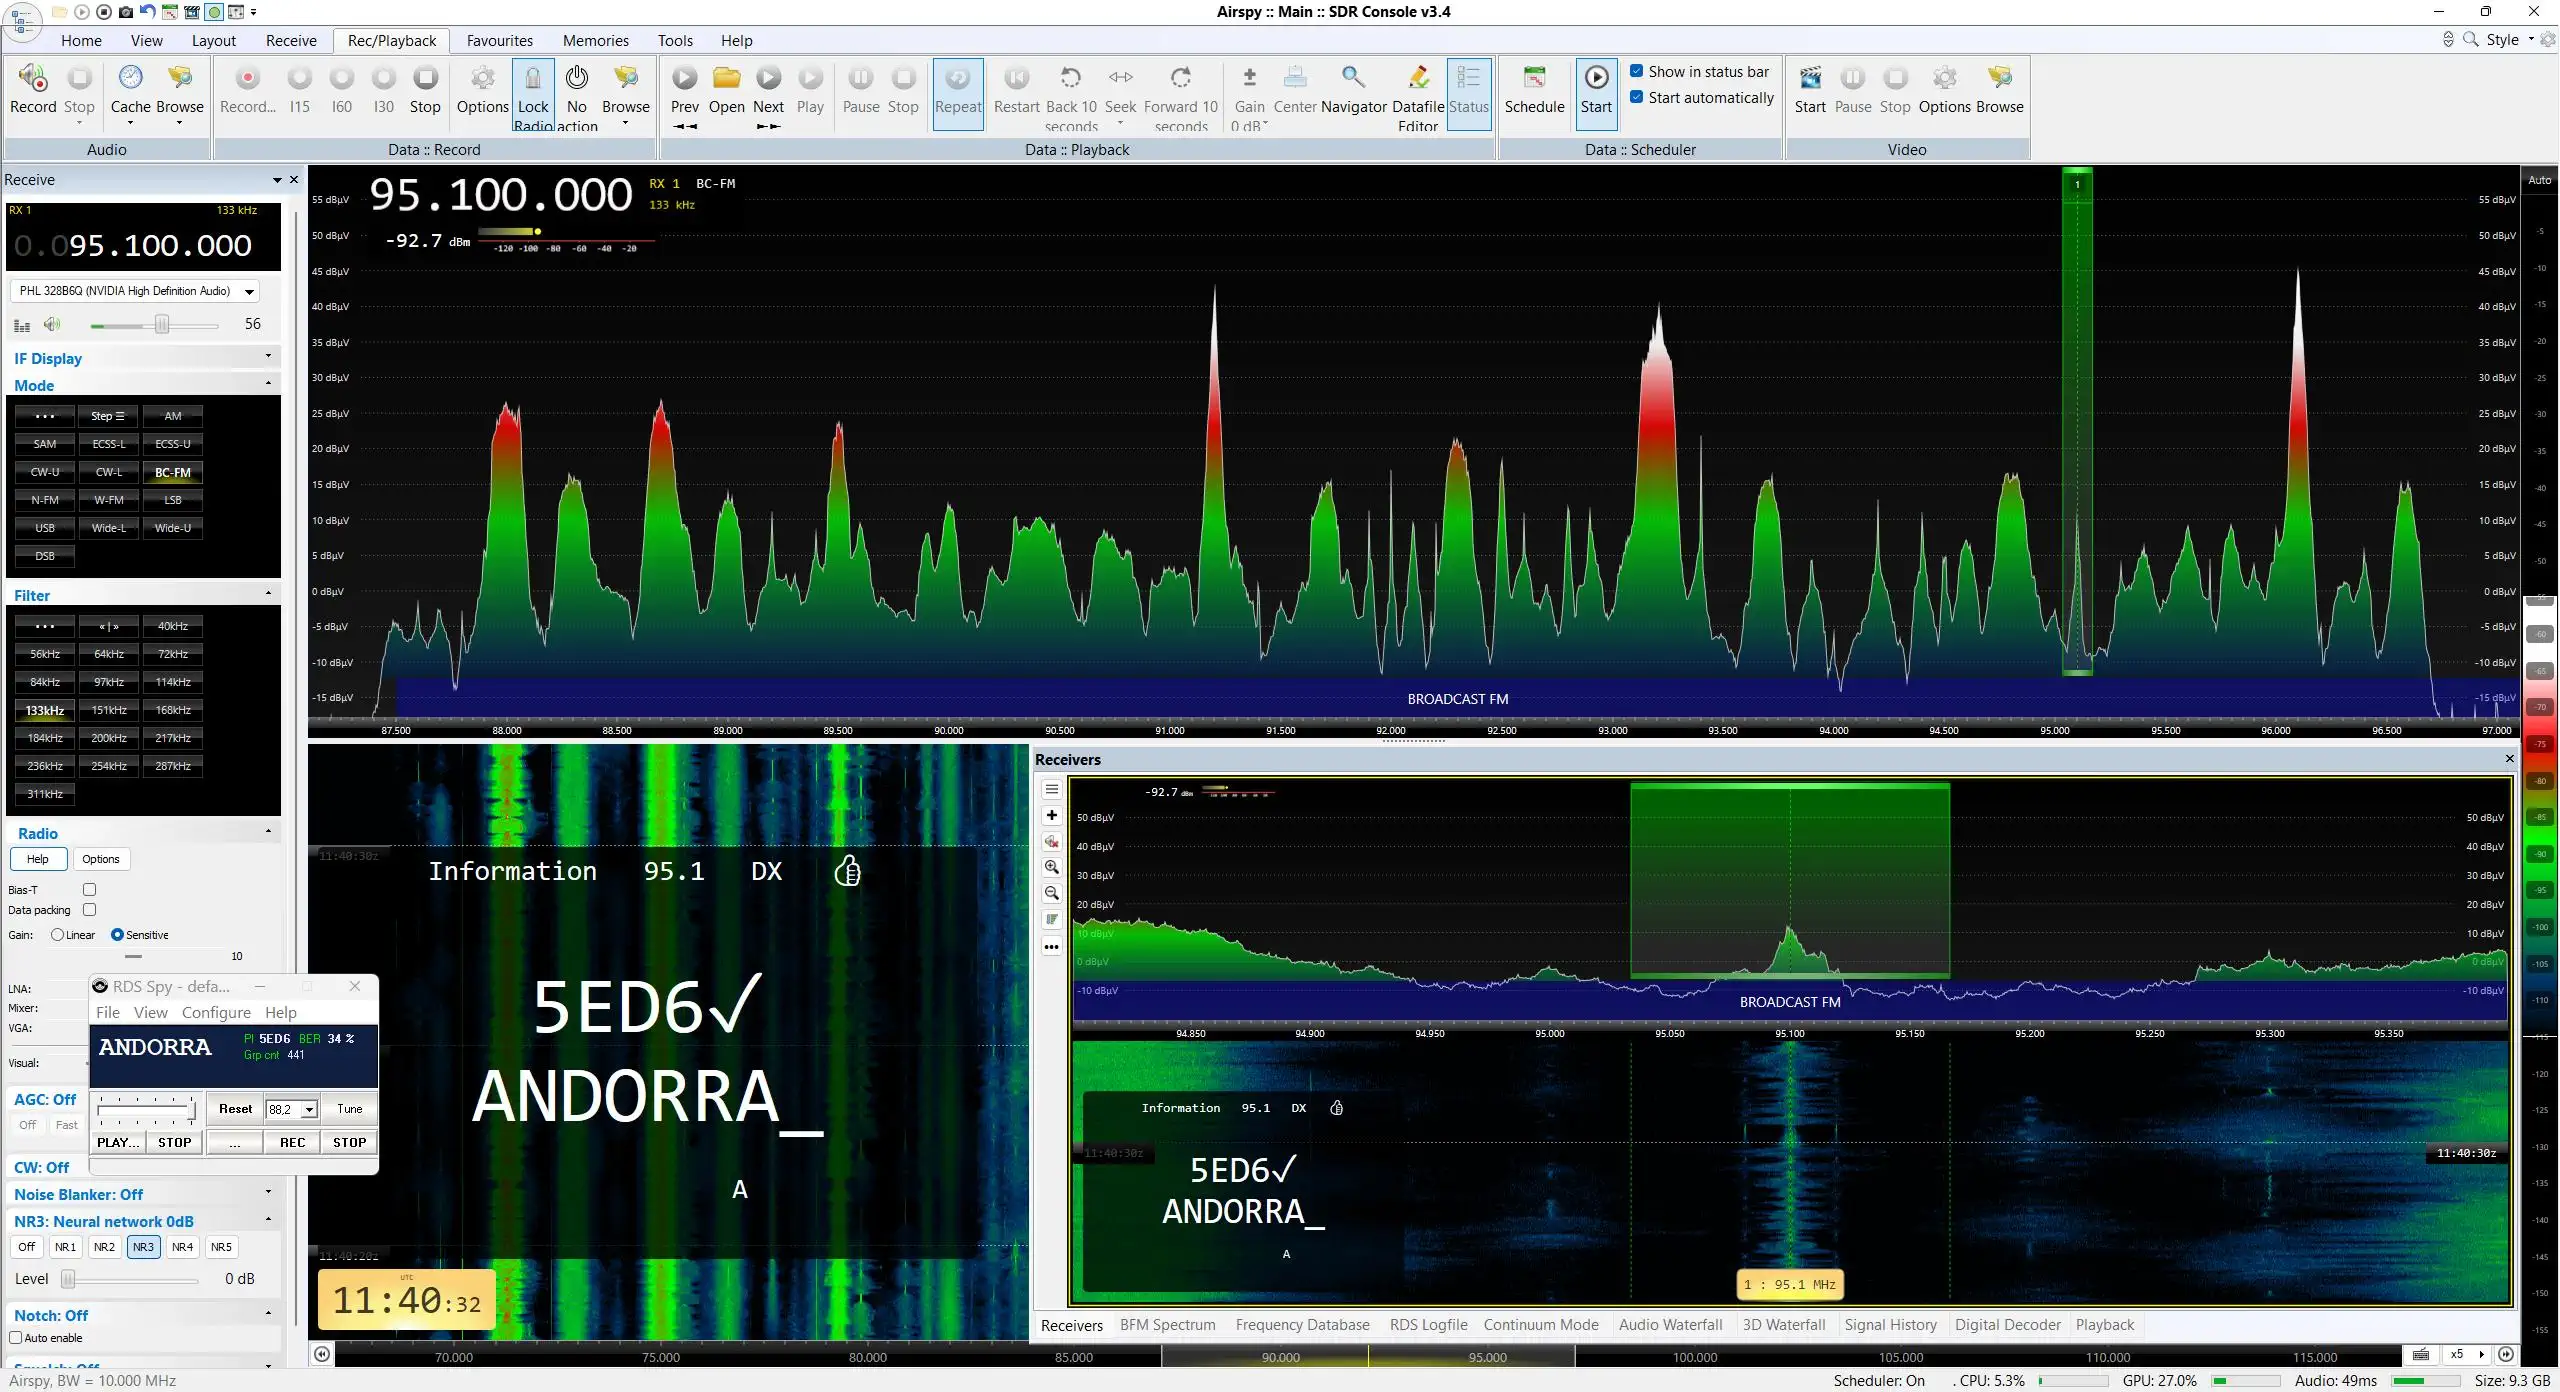
Task: Enable the Bias-T checkbox
Action: click(89, 889)
